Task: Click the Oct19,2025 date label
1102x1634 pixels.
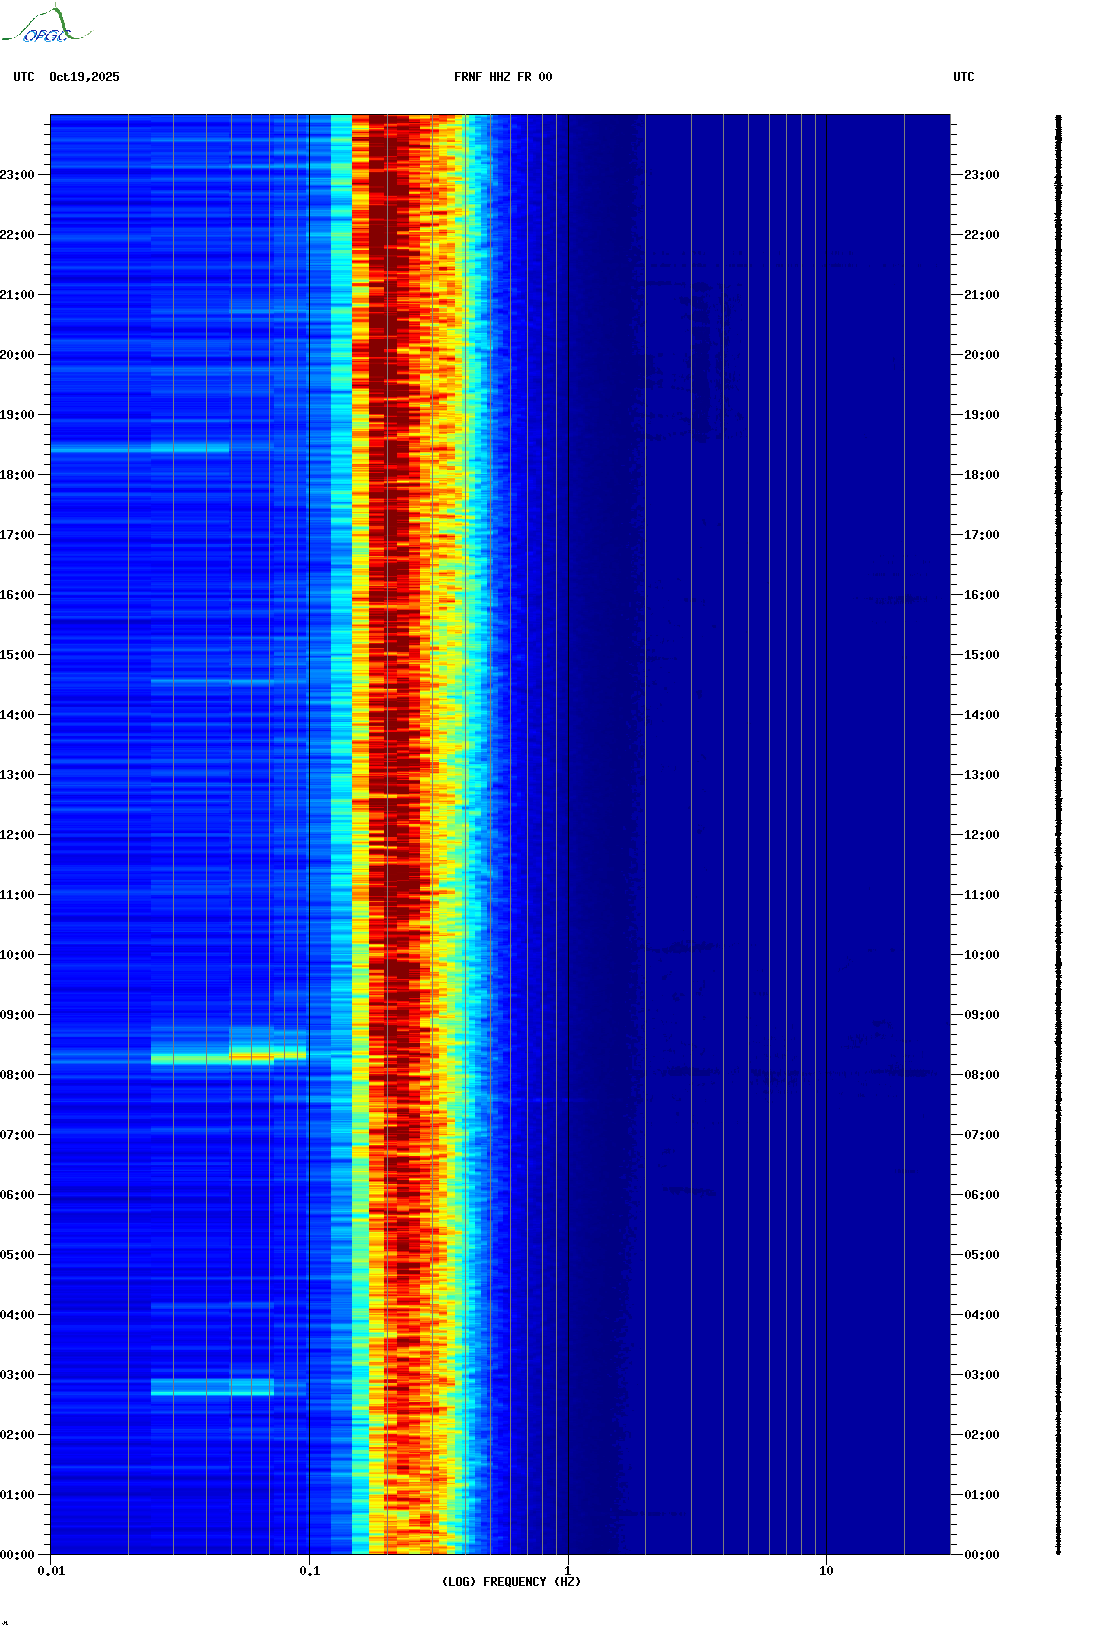Action: coord(84,77)
